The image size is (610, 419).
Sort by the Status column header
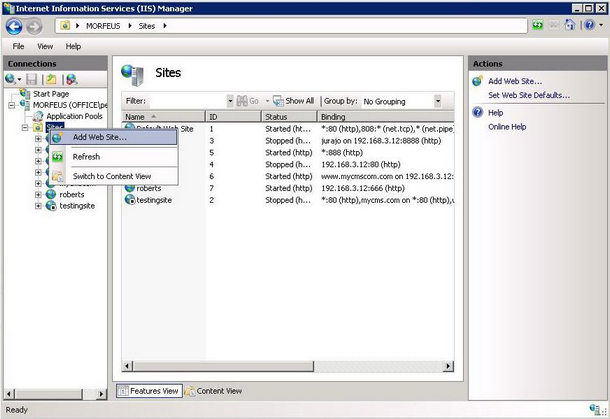coord(289,117)
